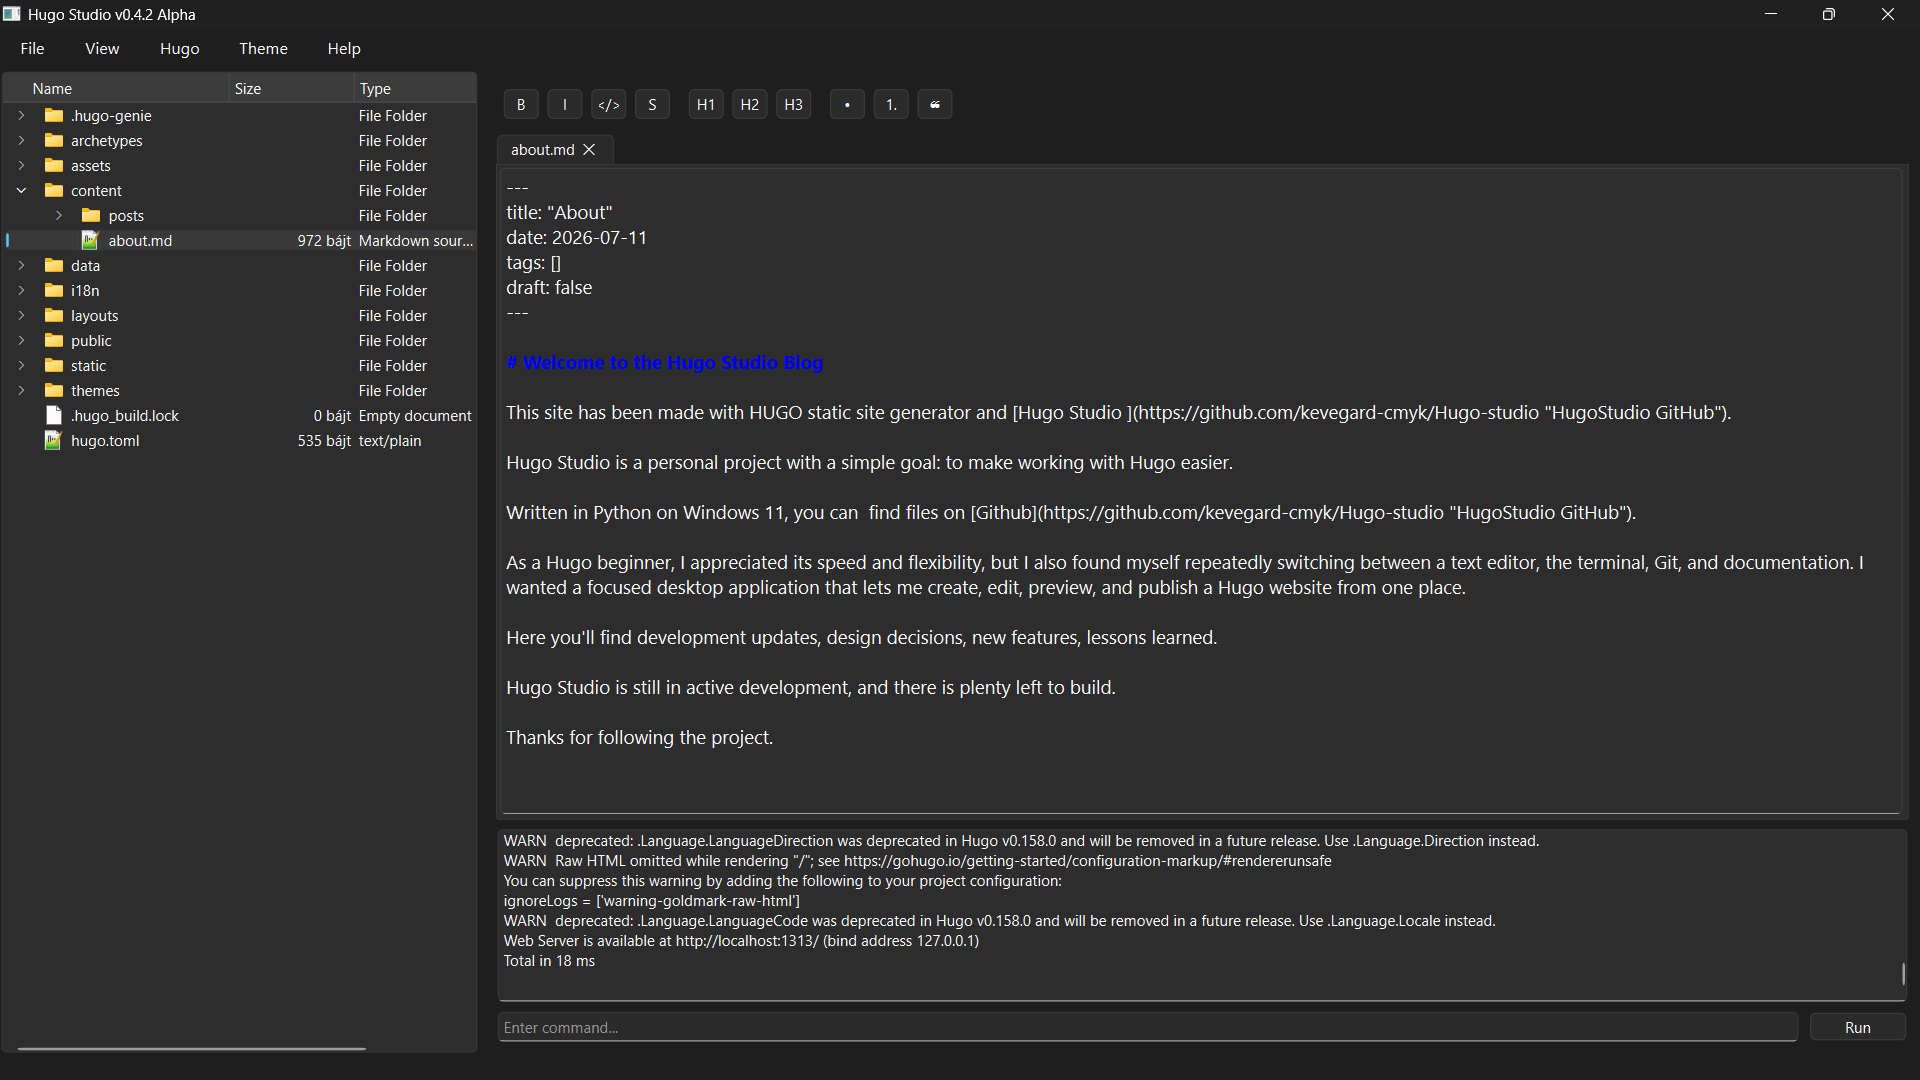
Task: Apply italic formatting with I button
Action: coord(565,104)
